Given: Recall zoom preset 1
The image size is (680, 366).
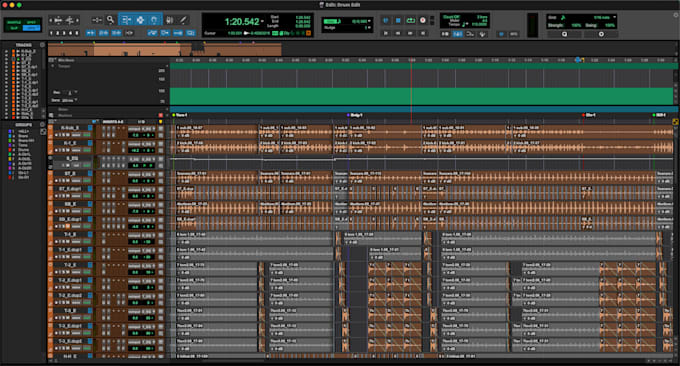Looking at the screenshot, I should 51,33.
